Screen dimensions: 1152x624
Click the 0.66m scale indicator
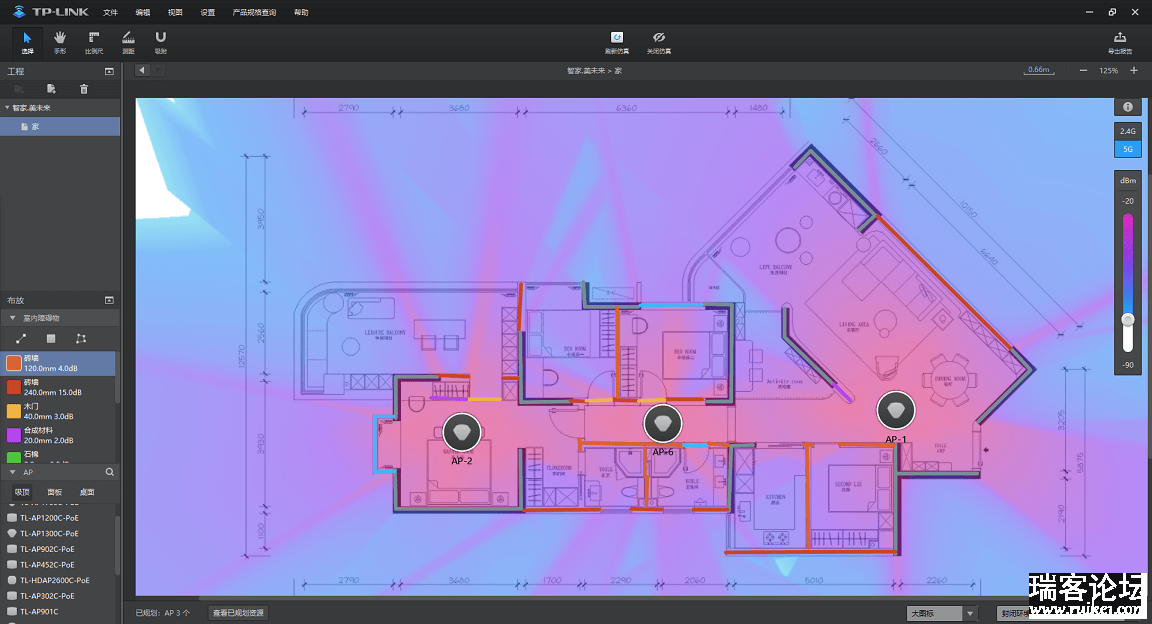1039,70
